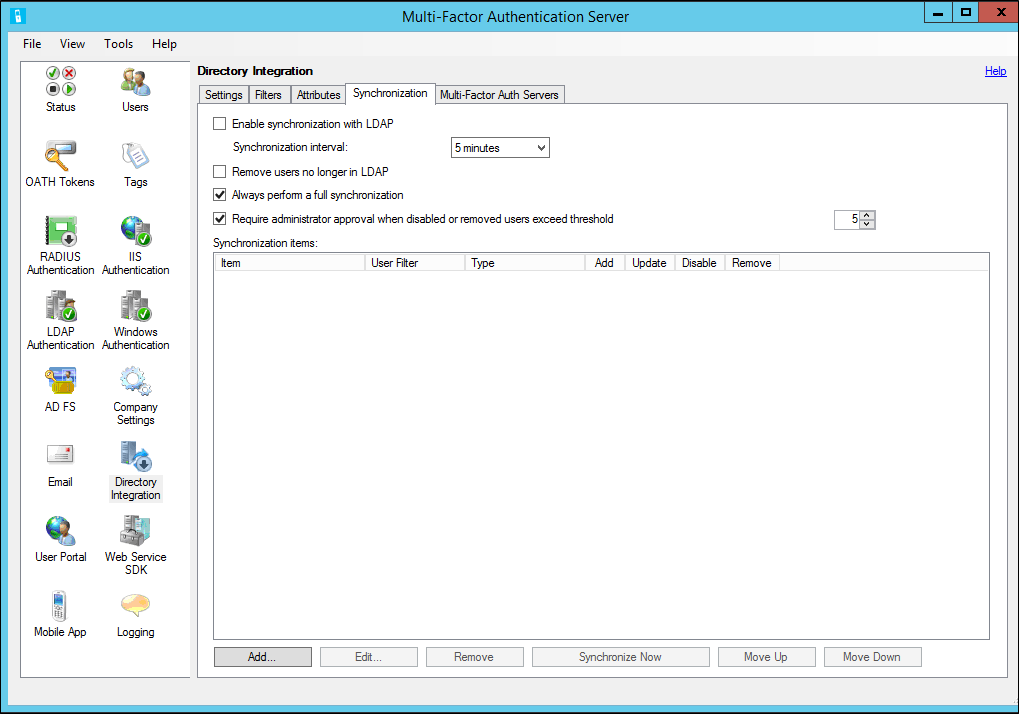The height and width of the screenshot is (714, 1019).
Task: Increase the approval threshold value
Action: [x=866, y=214]
